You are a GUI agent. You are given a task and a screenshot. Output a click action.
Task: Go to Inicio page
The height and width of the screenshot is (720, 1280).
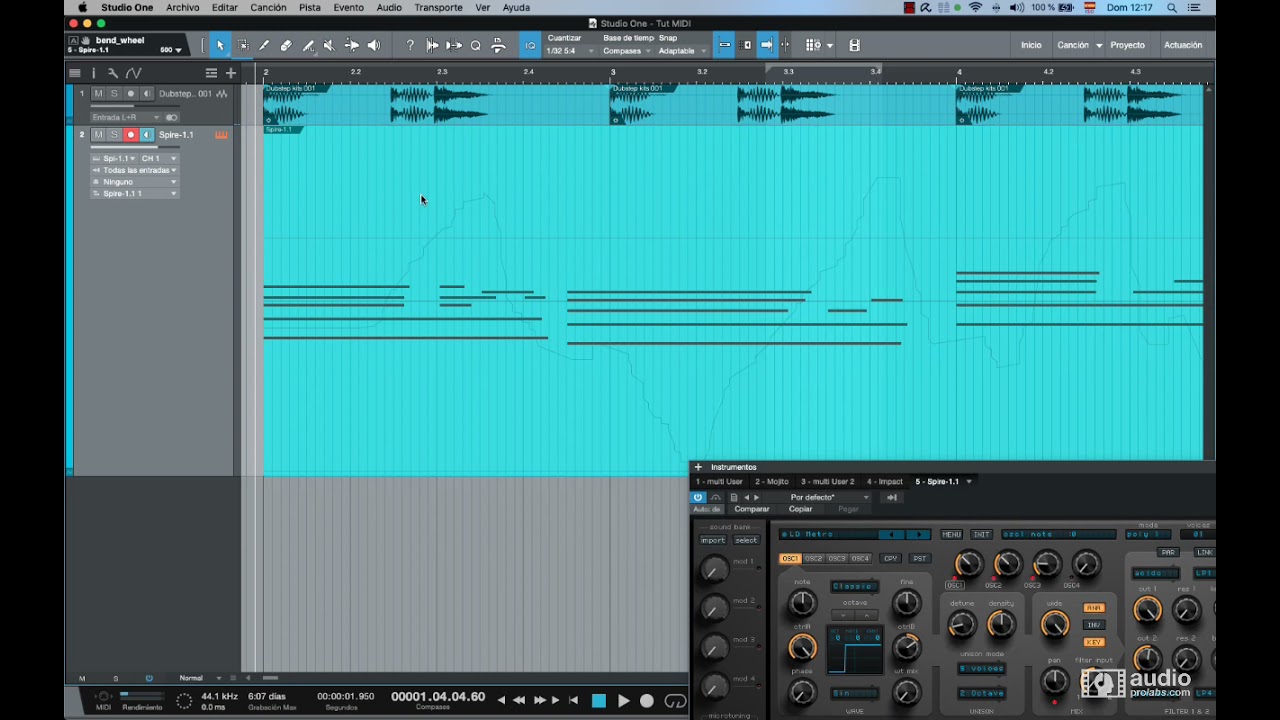click(x=1031, y=45)
